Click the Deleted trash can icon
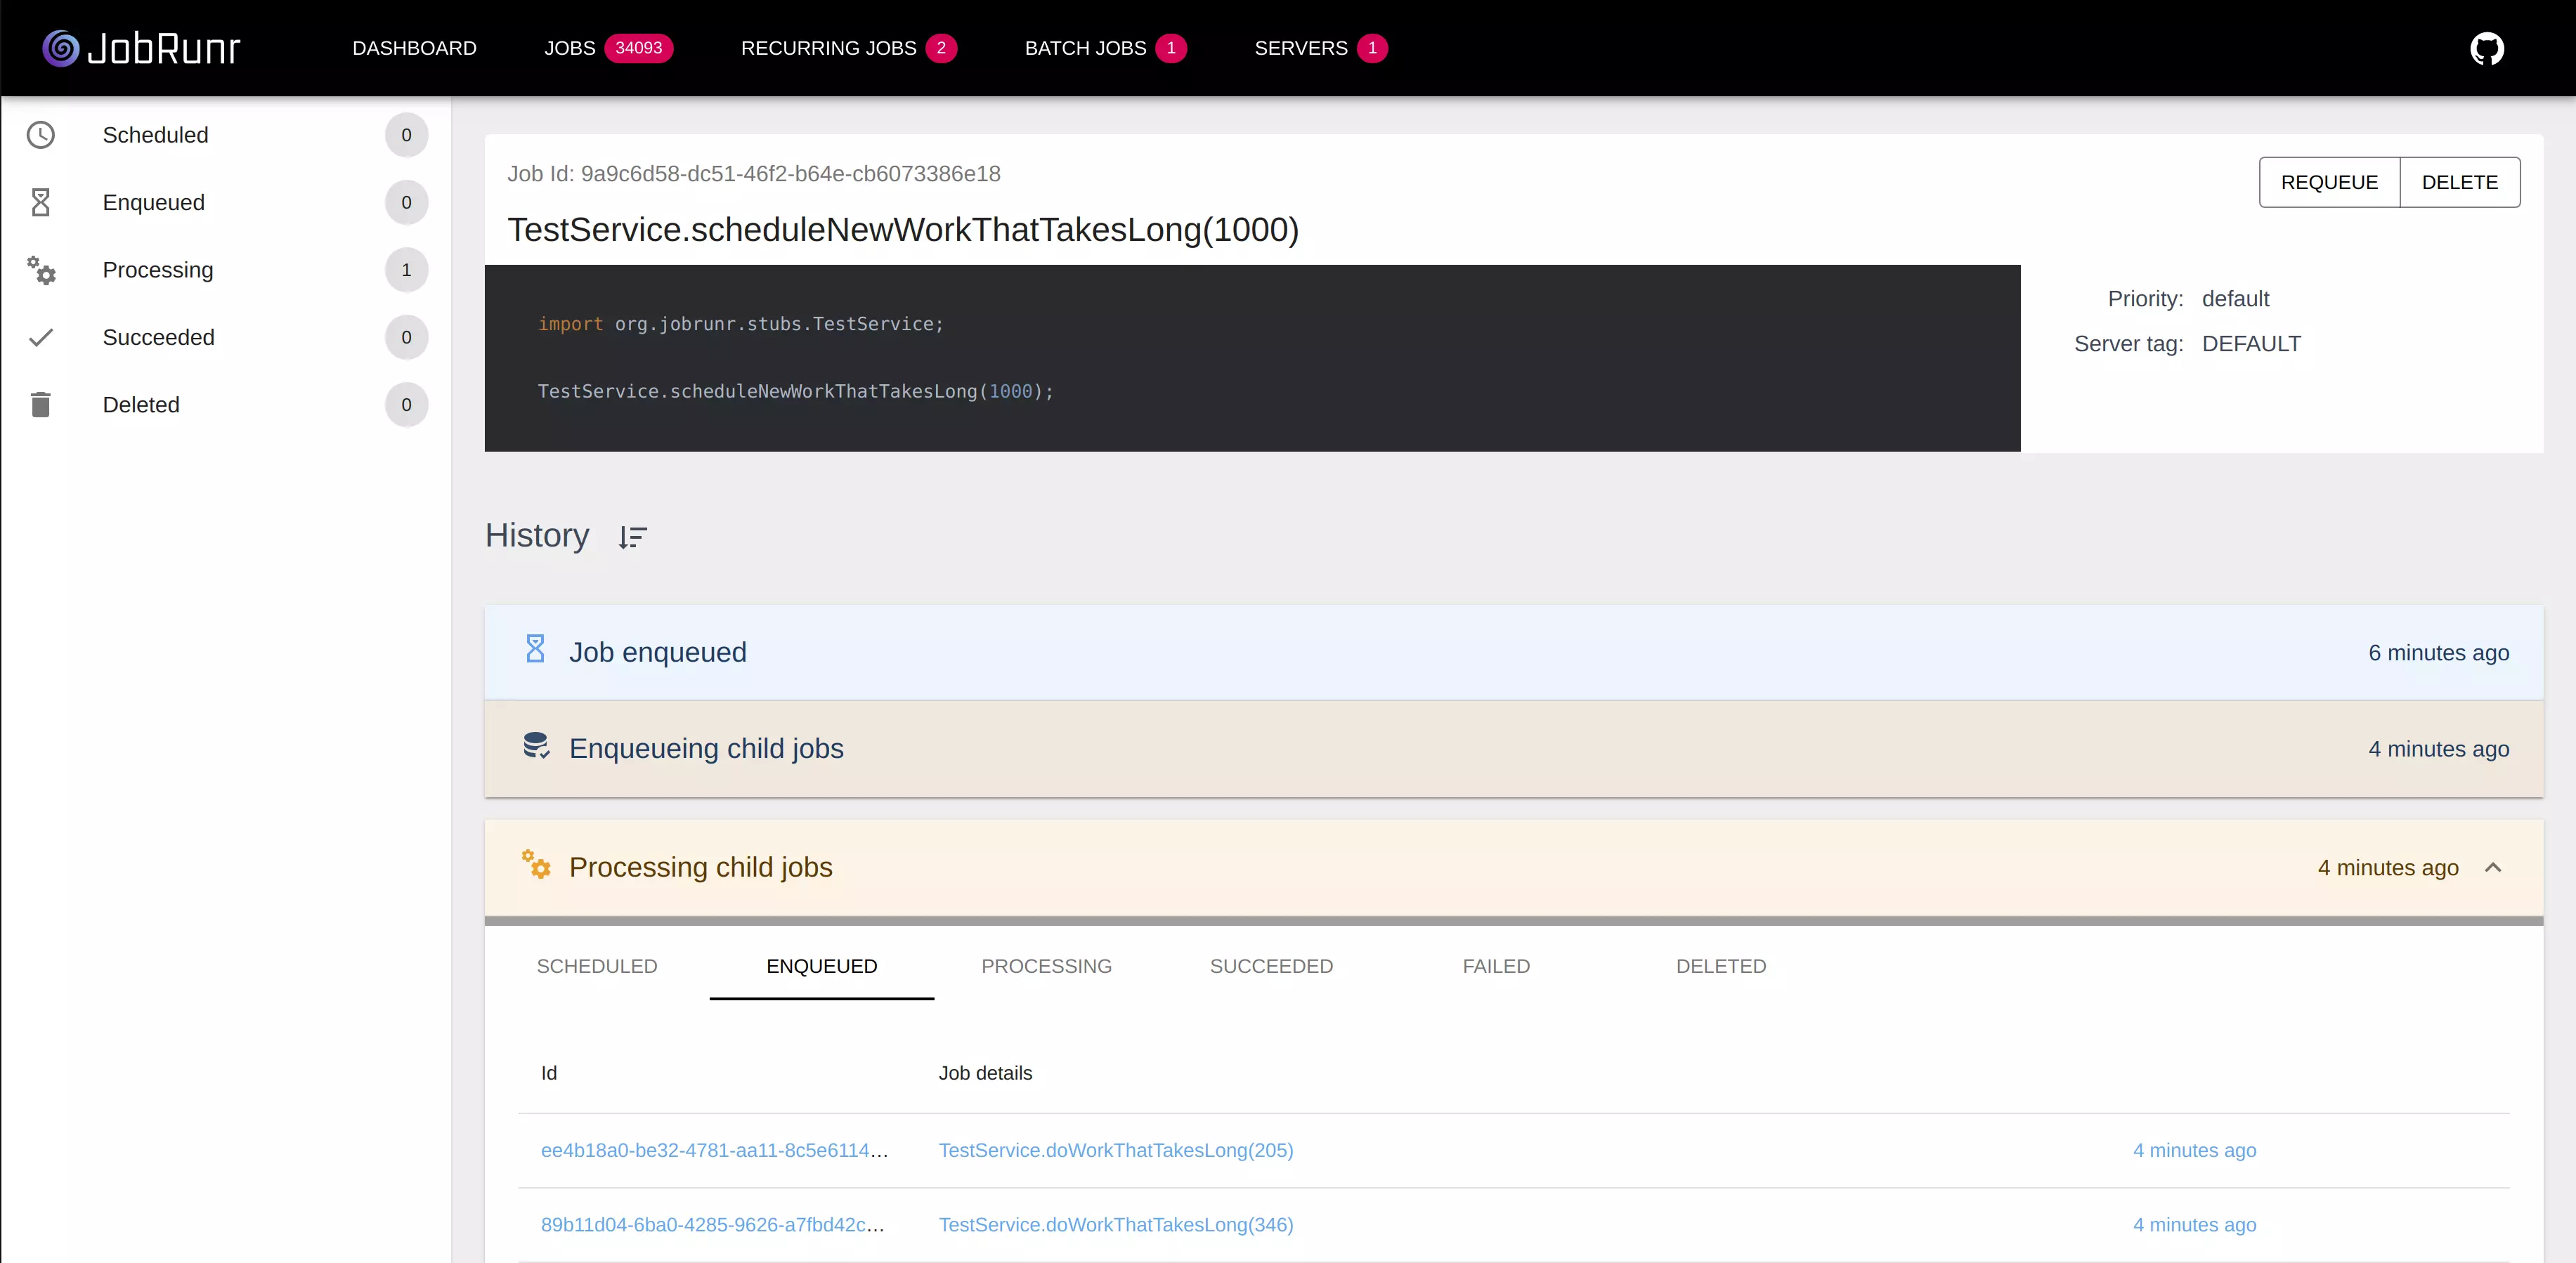 41,405
